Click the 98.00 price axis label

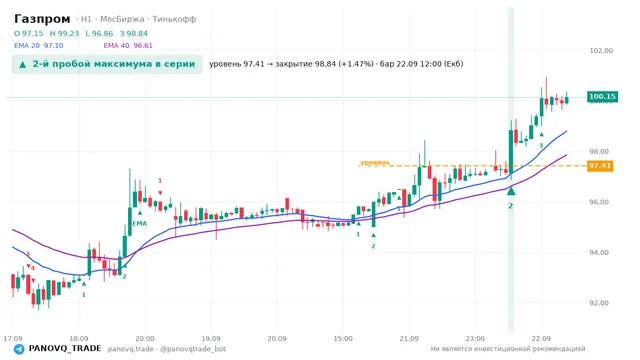(599, 151)
